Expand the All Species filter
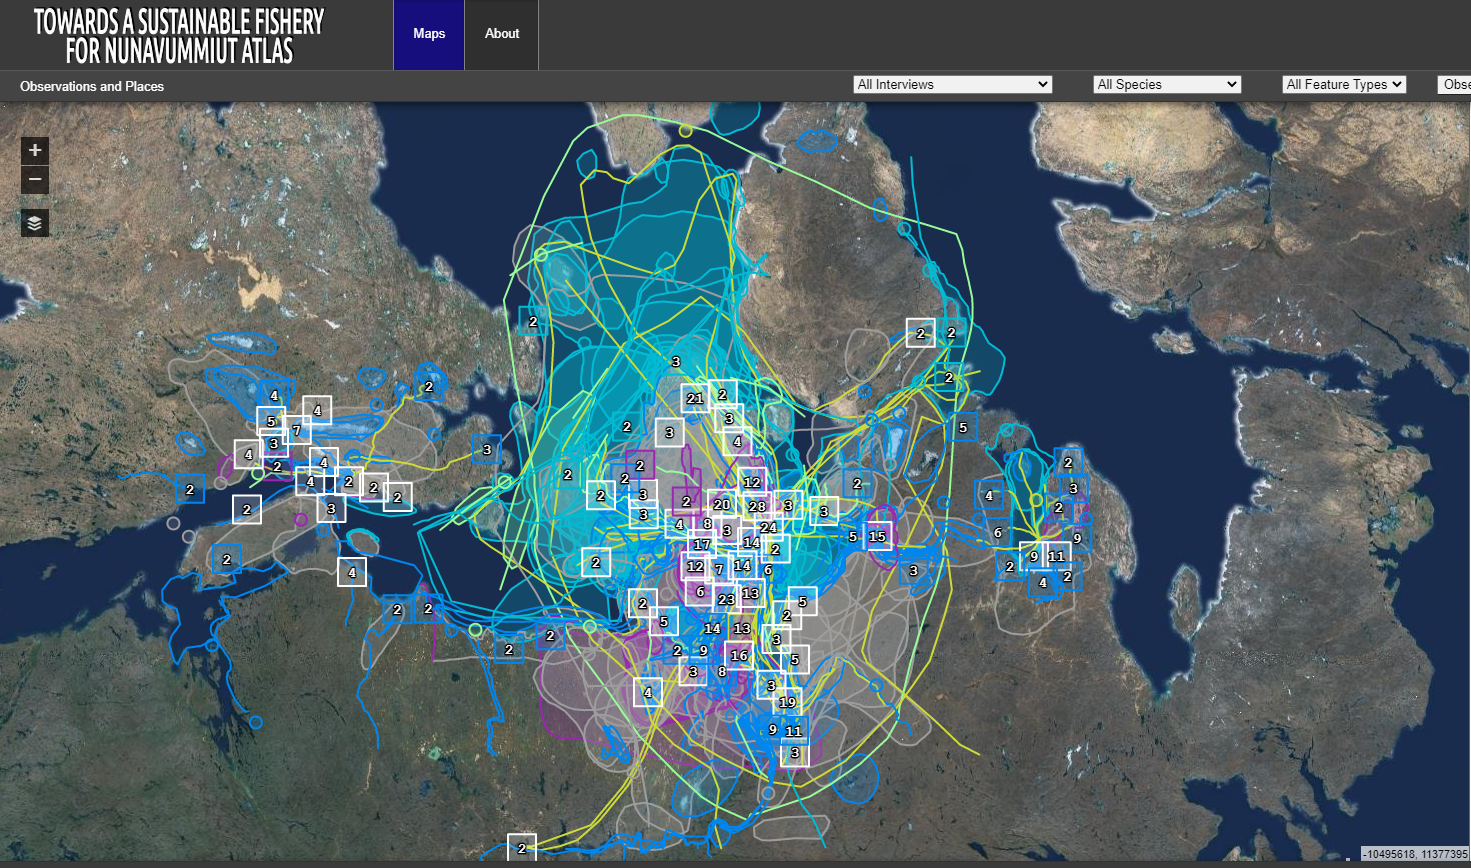This screenshot has width=1471, height=868. coord(1167,85)
